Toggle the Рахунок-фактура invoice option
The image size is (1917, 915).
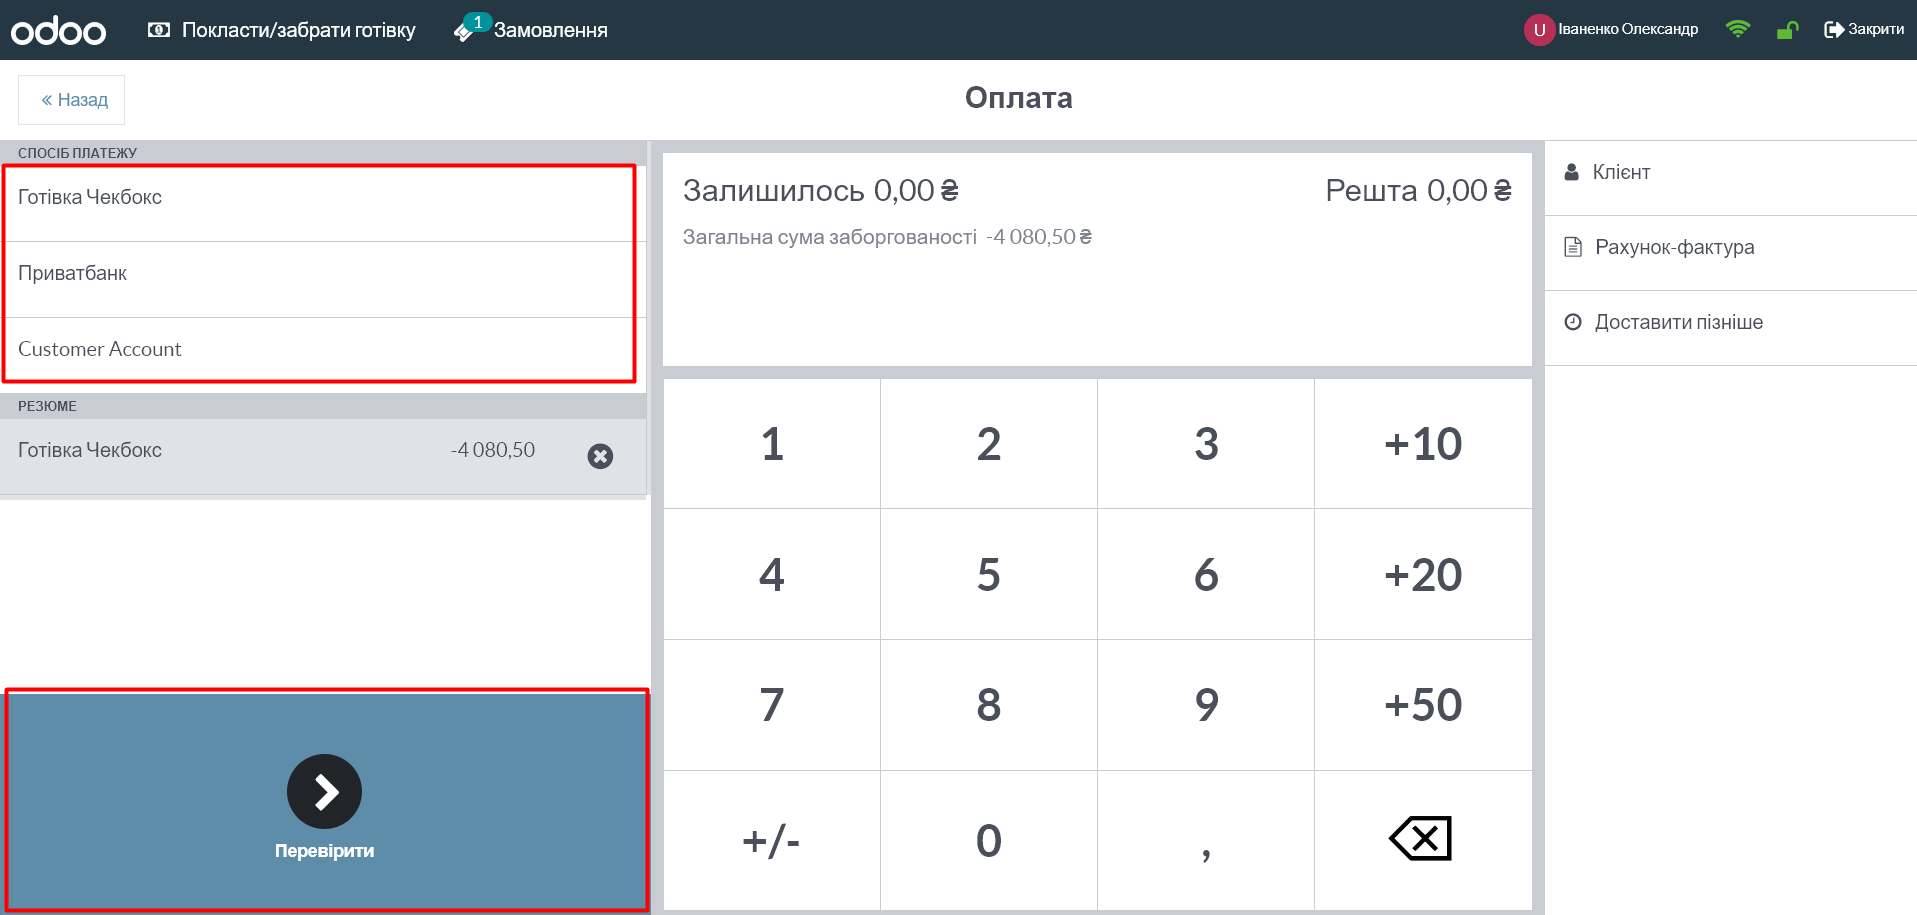point(1673,247)
